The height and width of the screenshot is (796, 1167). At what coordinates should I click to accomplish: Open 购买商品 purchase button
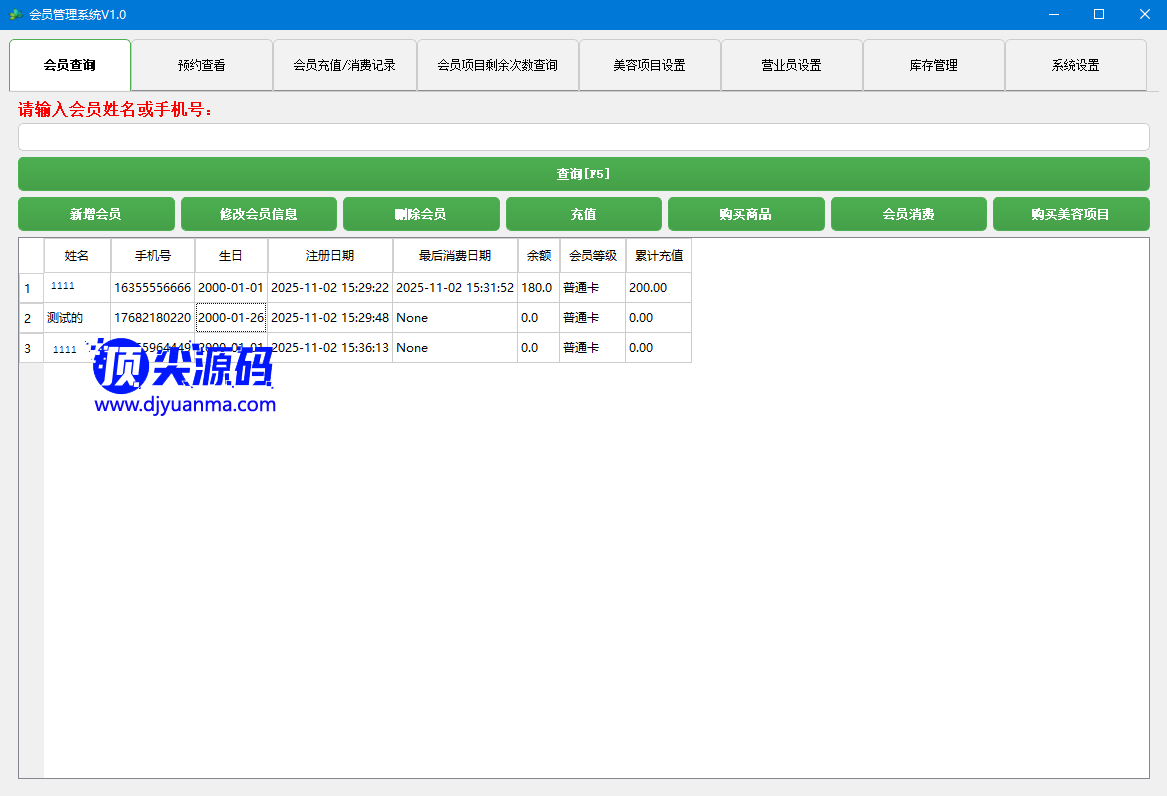[x=746, y=214]
